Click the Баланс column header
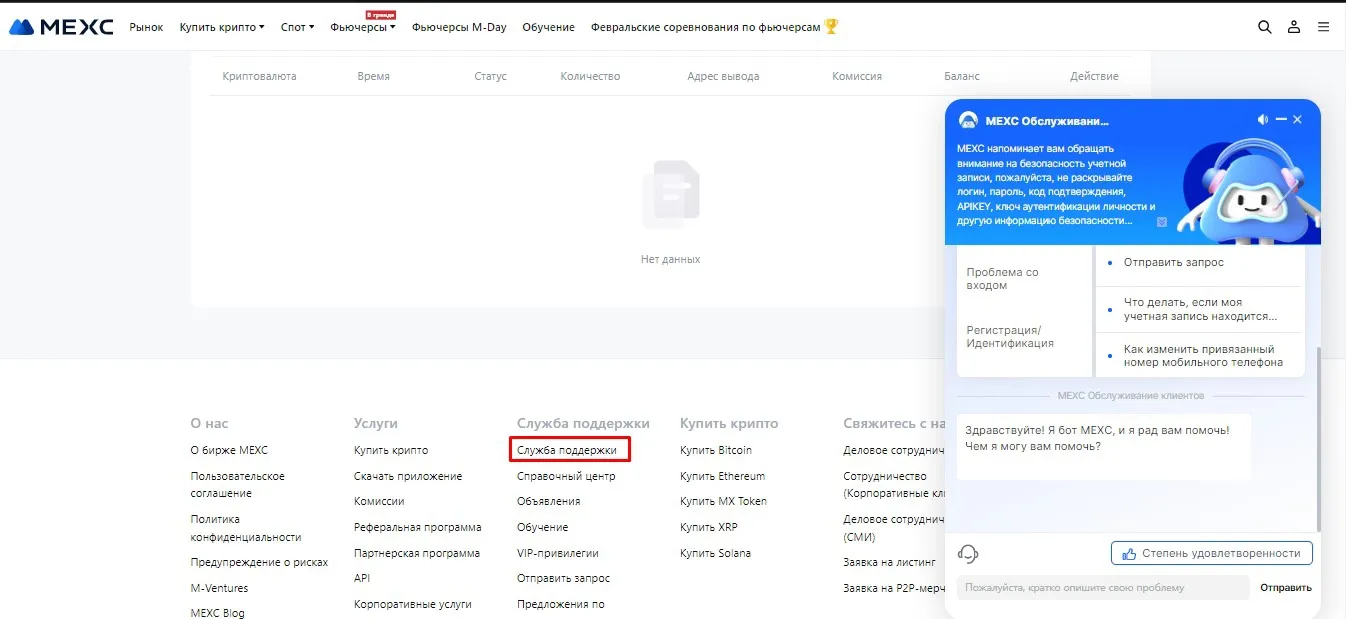The height and width of the screenshot is (619, 1346). pos(962,76)
